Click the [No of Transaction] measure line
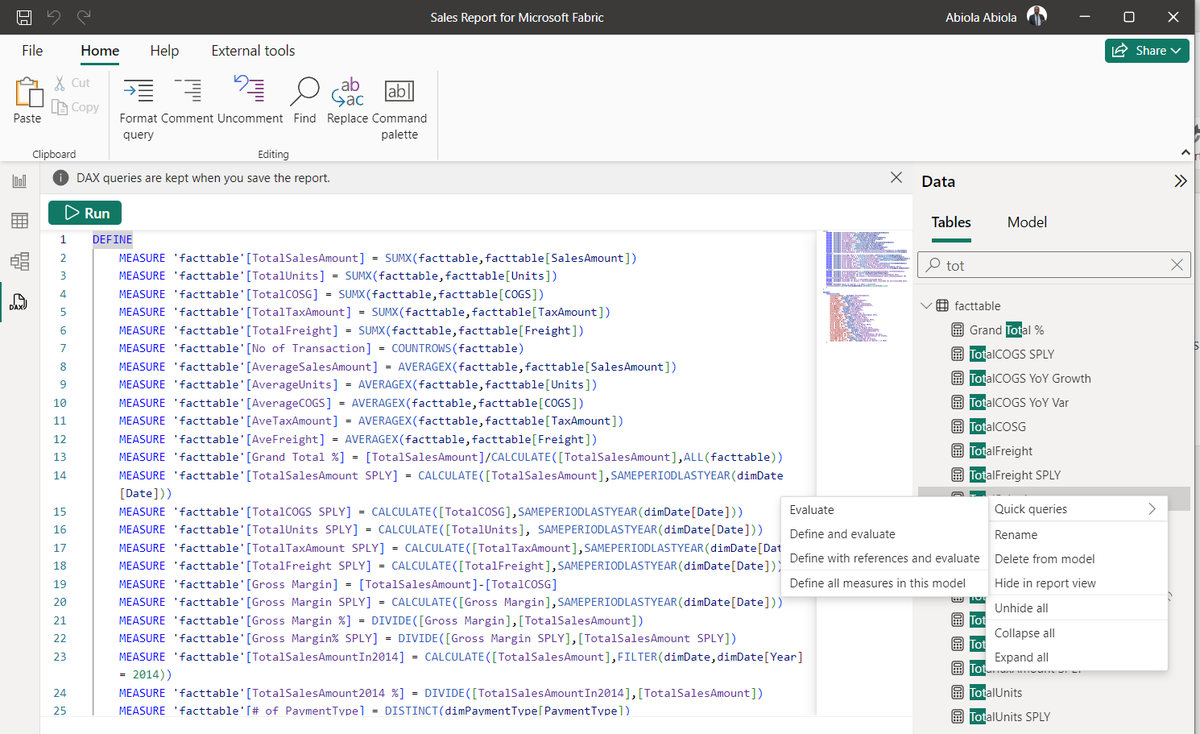The width and height of the screenshot is (1200, 734). pos(321,348)
